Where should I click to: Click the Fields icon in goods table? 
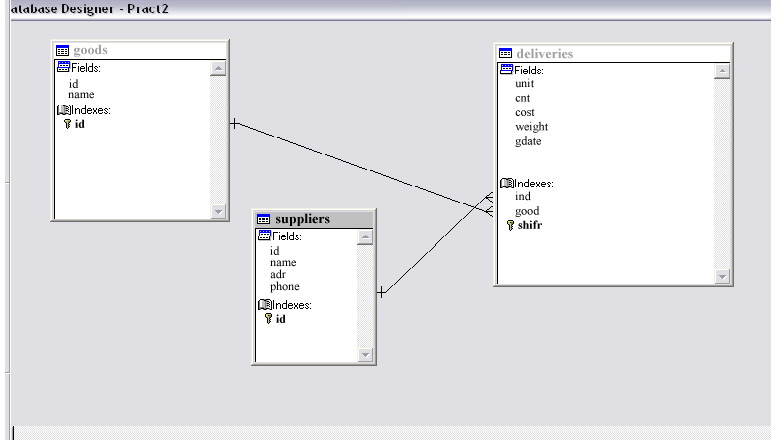63,67
